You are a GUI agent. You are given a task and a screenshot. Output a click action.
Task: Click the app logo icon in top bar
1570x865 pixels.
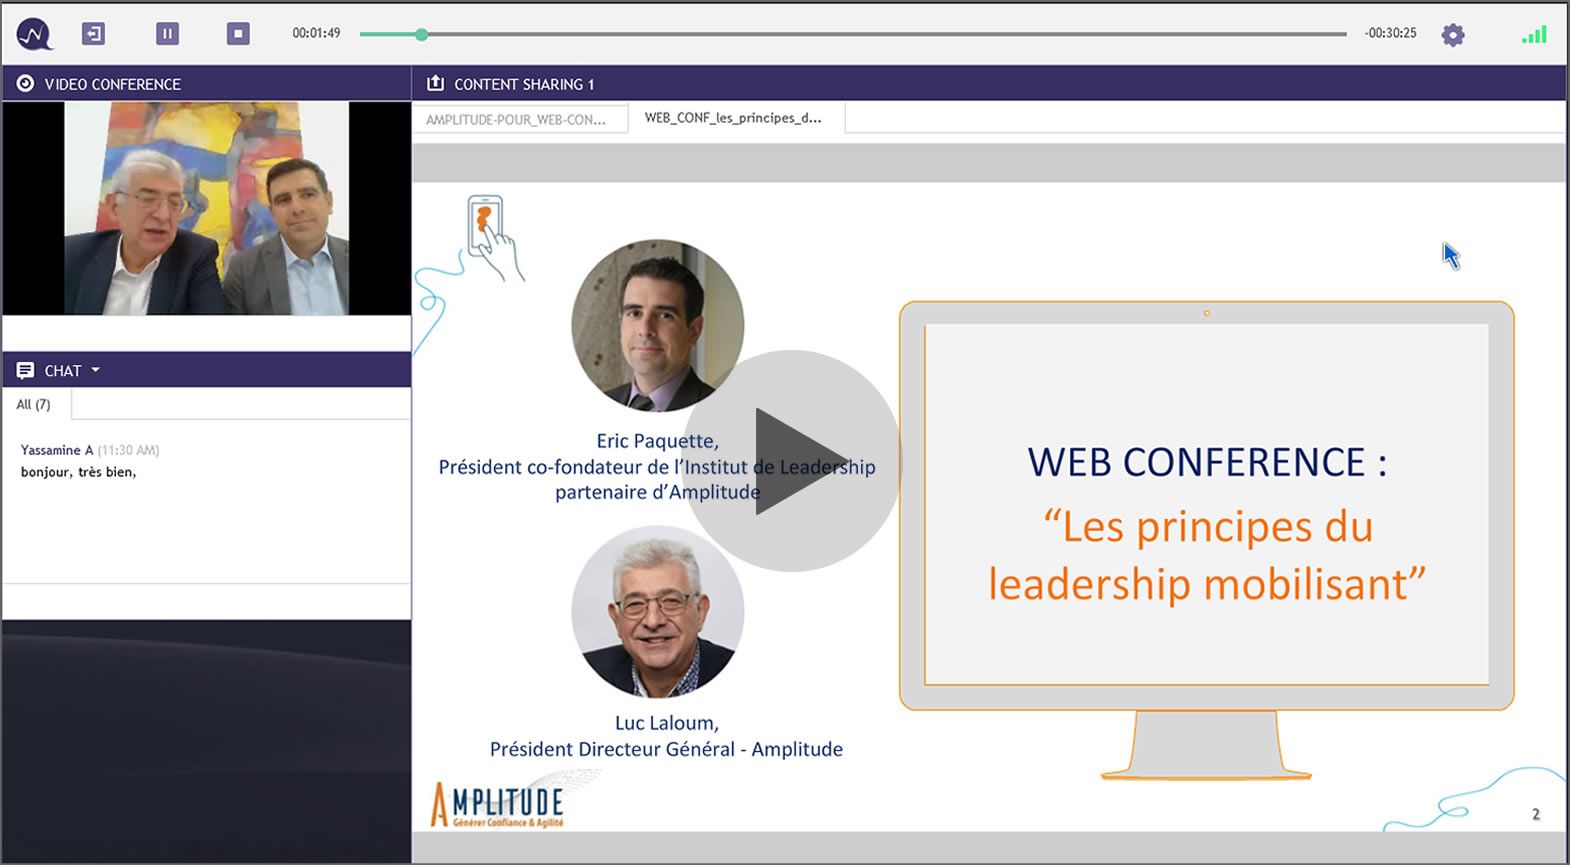(x=34, y=34)
